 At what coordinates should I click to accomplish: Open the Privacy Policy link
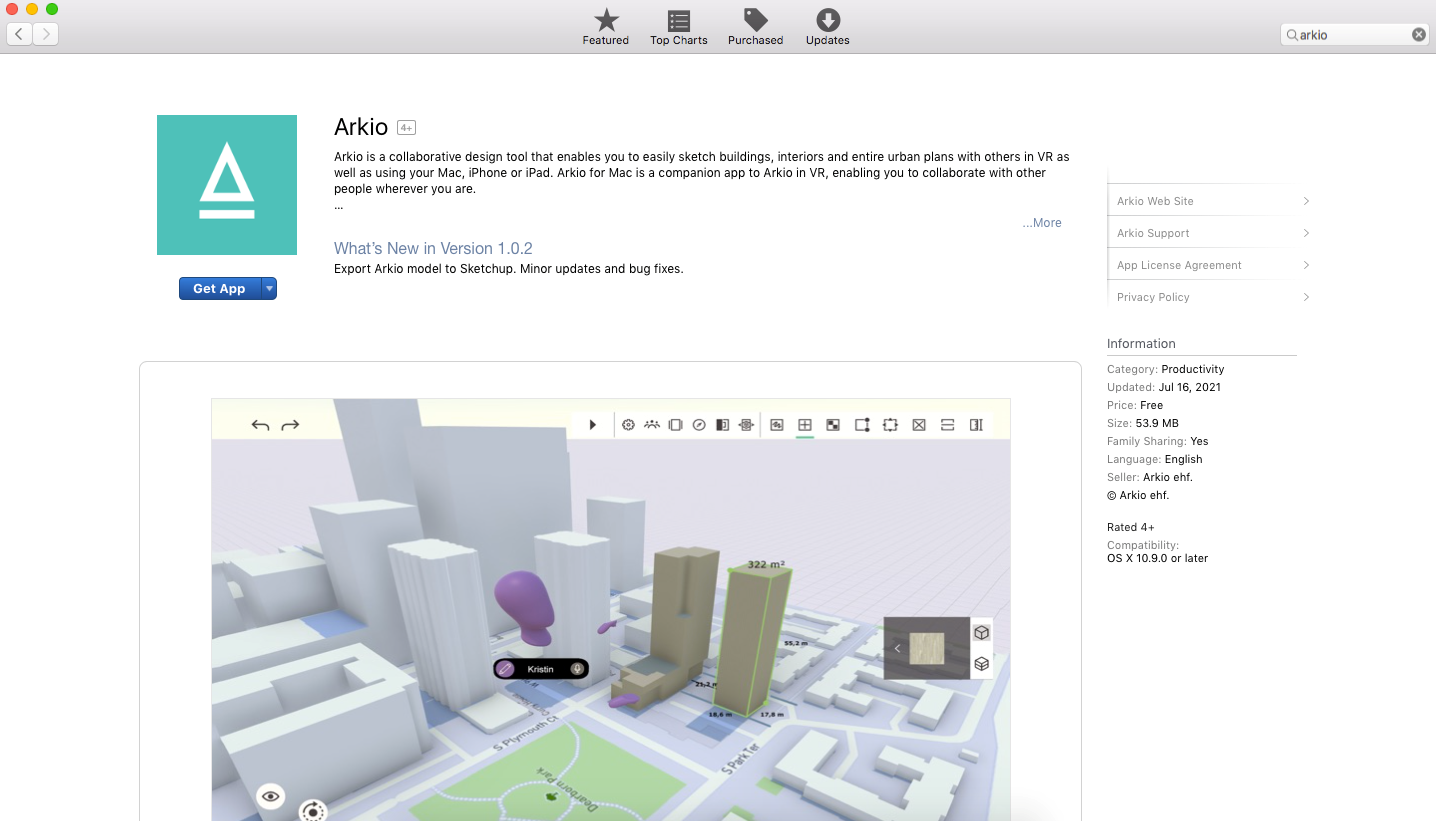pos(1153,297)
